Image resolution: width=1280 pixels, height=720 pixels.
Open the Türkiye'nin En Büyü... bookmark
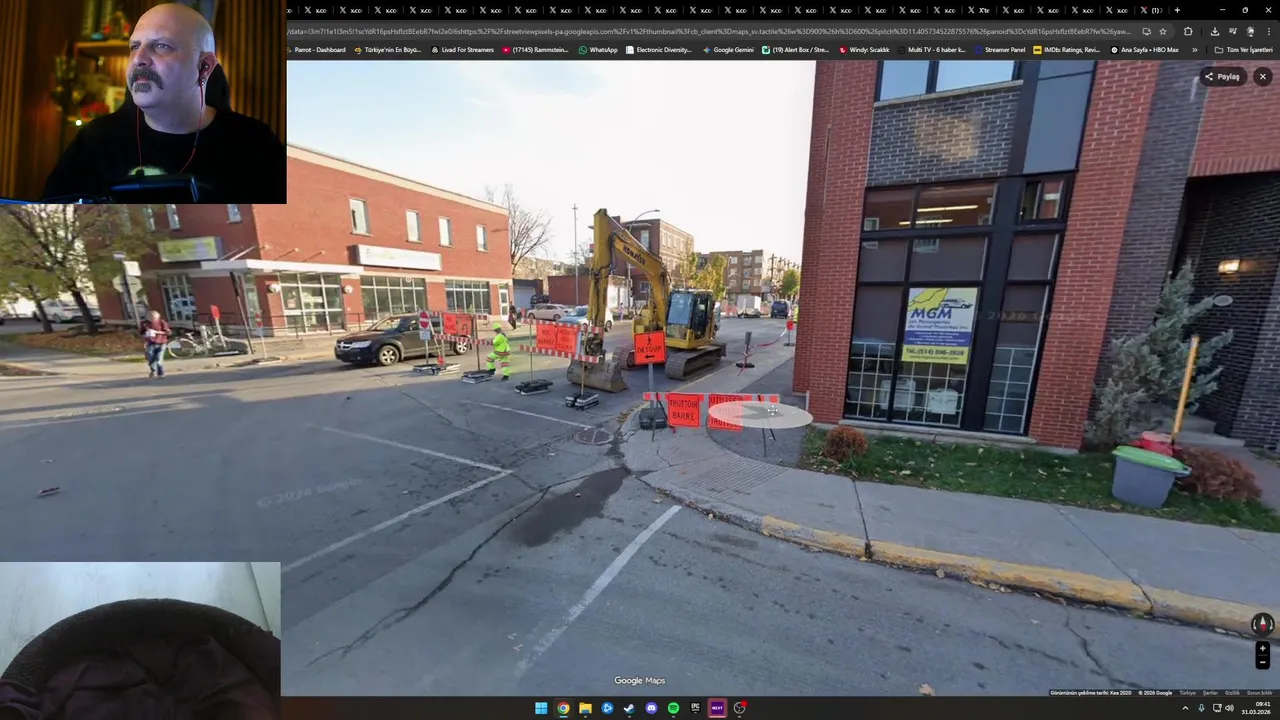coord(388,50)
